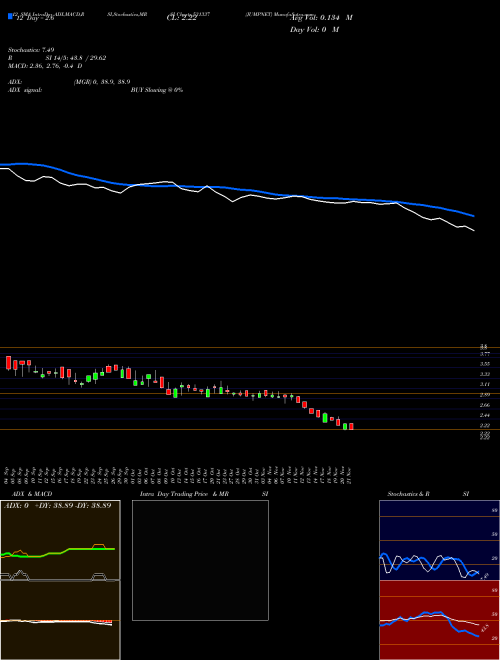Click the dark blue Stochastics chart panel
The height and width of the screenshot is (660, 500).
[439, 540]
